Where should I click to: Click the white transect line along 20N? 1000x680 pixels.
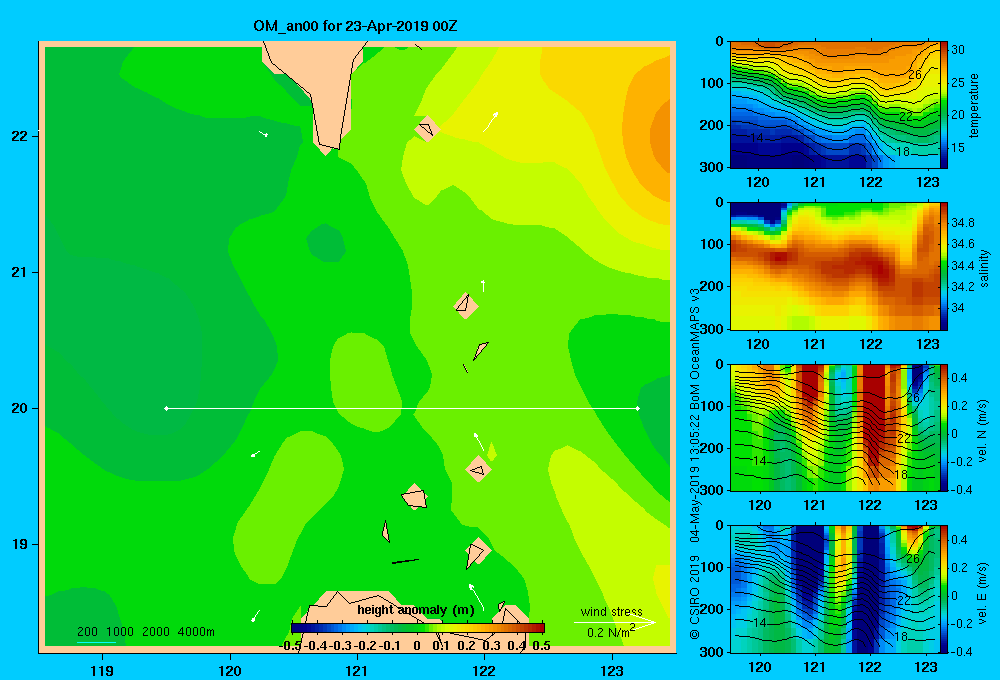click(402, 408)
